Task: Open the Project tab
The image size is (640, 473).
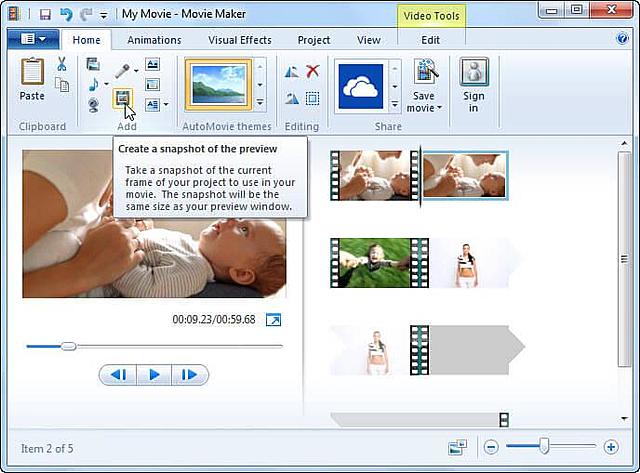Action: [314, 40]
